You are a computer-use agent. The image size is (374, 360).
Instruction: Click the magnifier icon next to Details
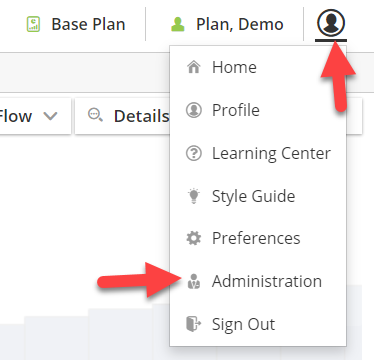(x=95, y=115)
